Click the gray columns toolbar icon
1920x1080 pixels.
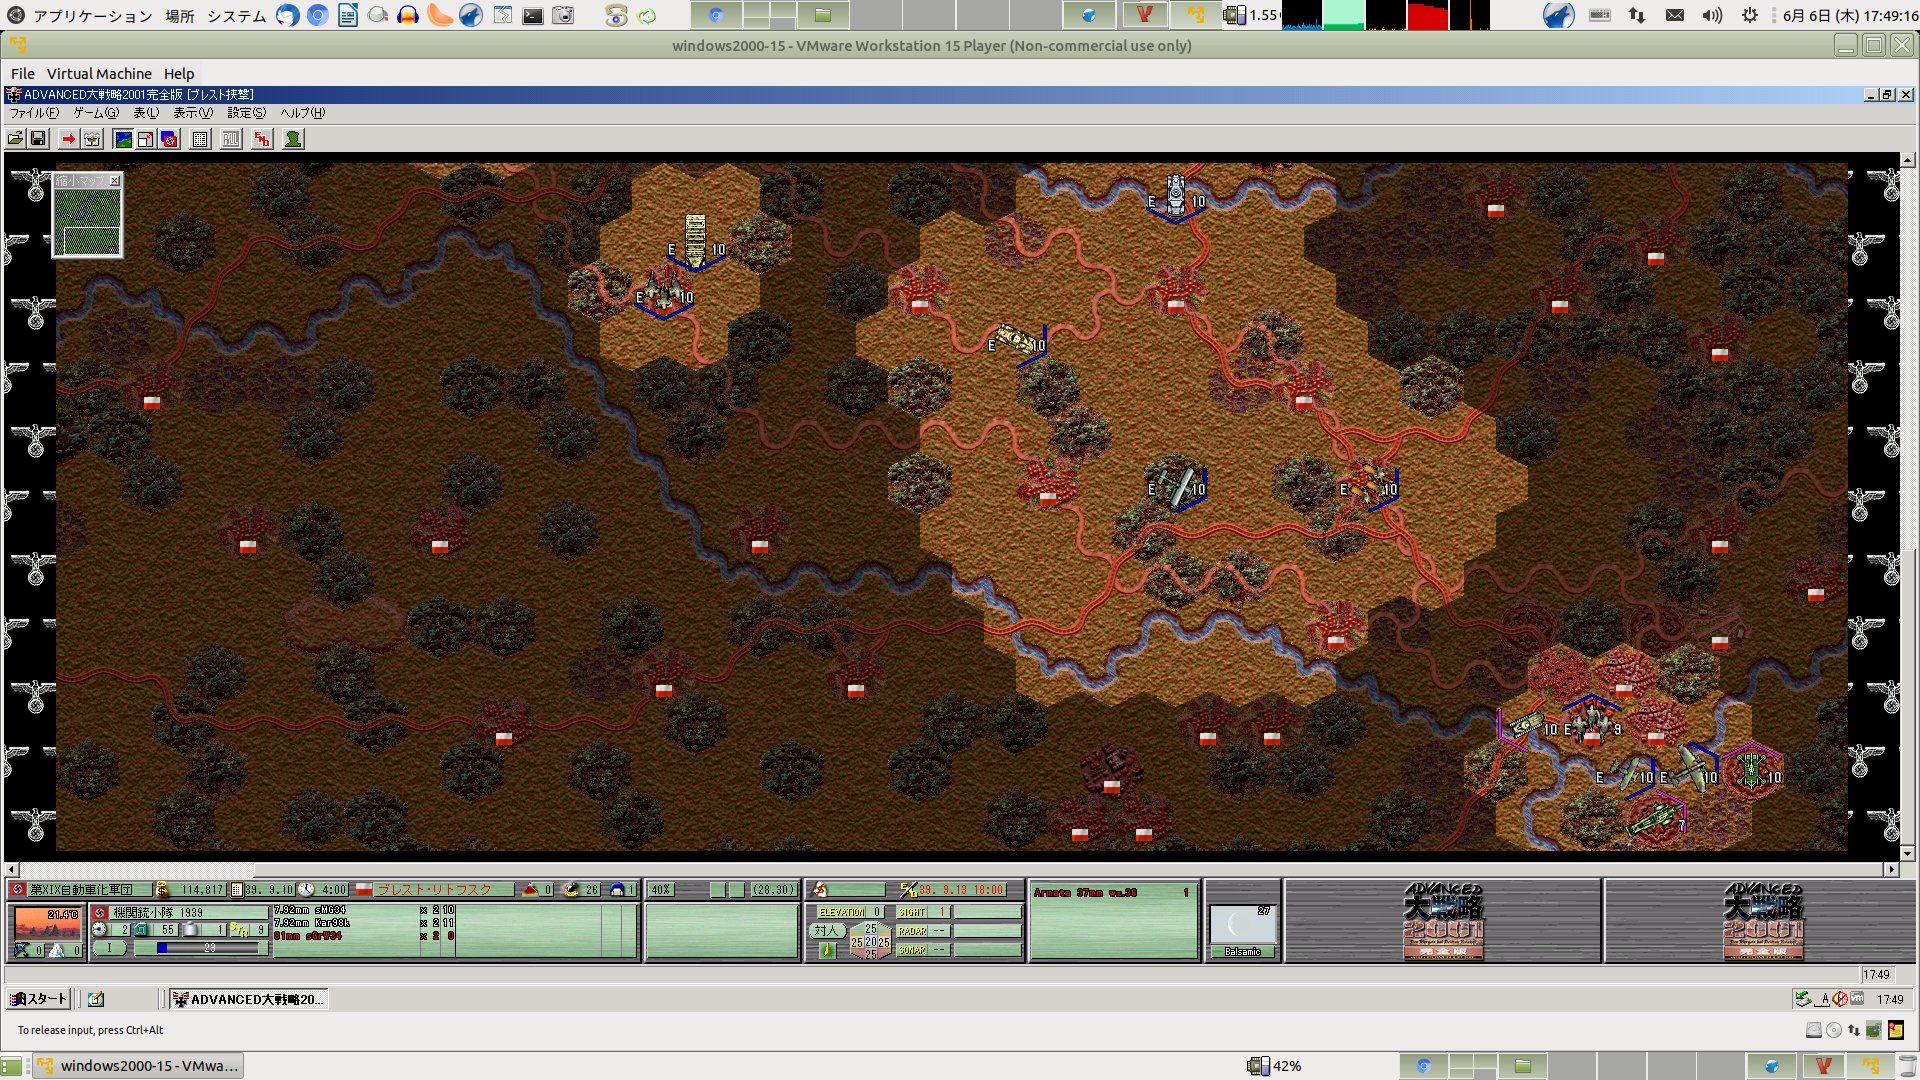click(231, 139)
